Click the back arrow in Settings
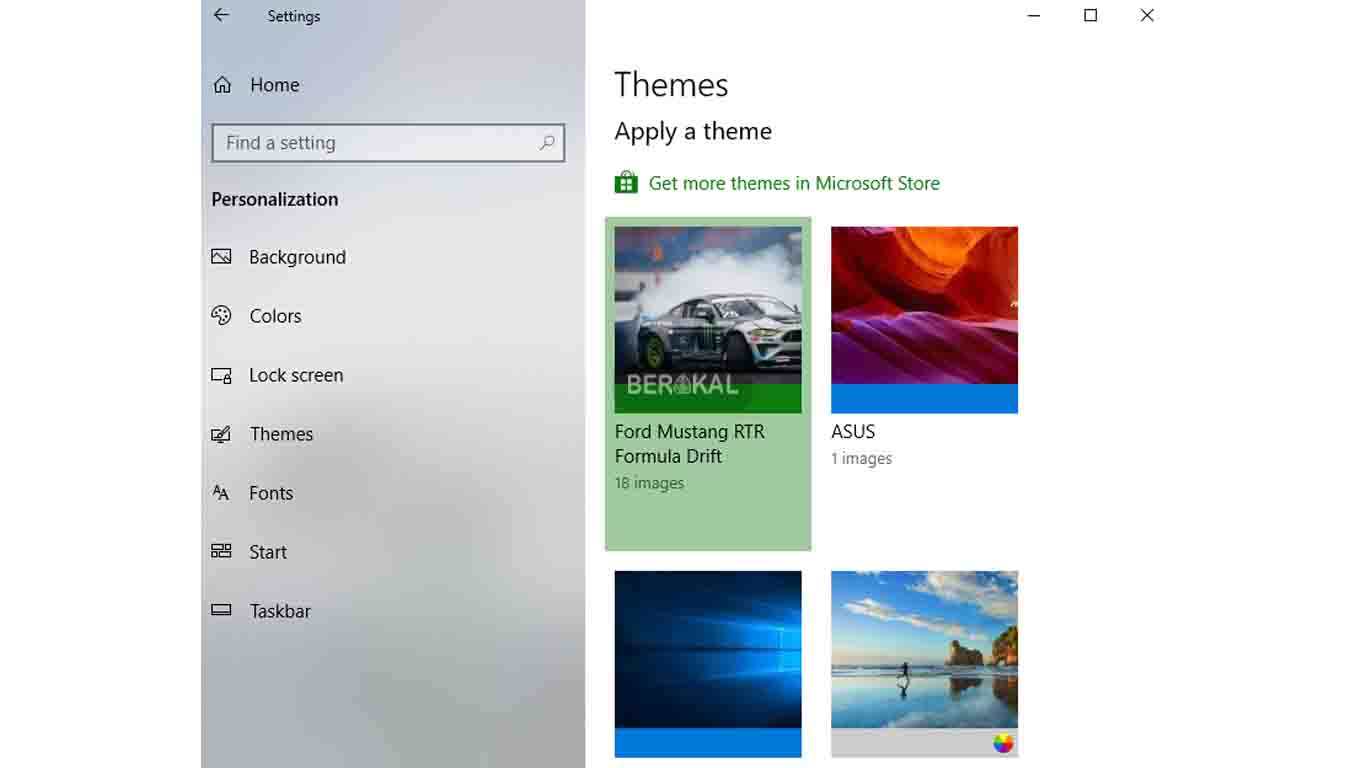The image size is (1366, 768). click(221, 15)
